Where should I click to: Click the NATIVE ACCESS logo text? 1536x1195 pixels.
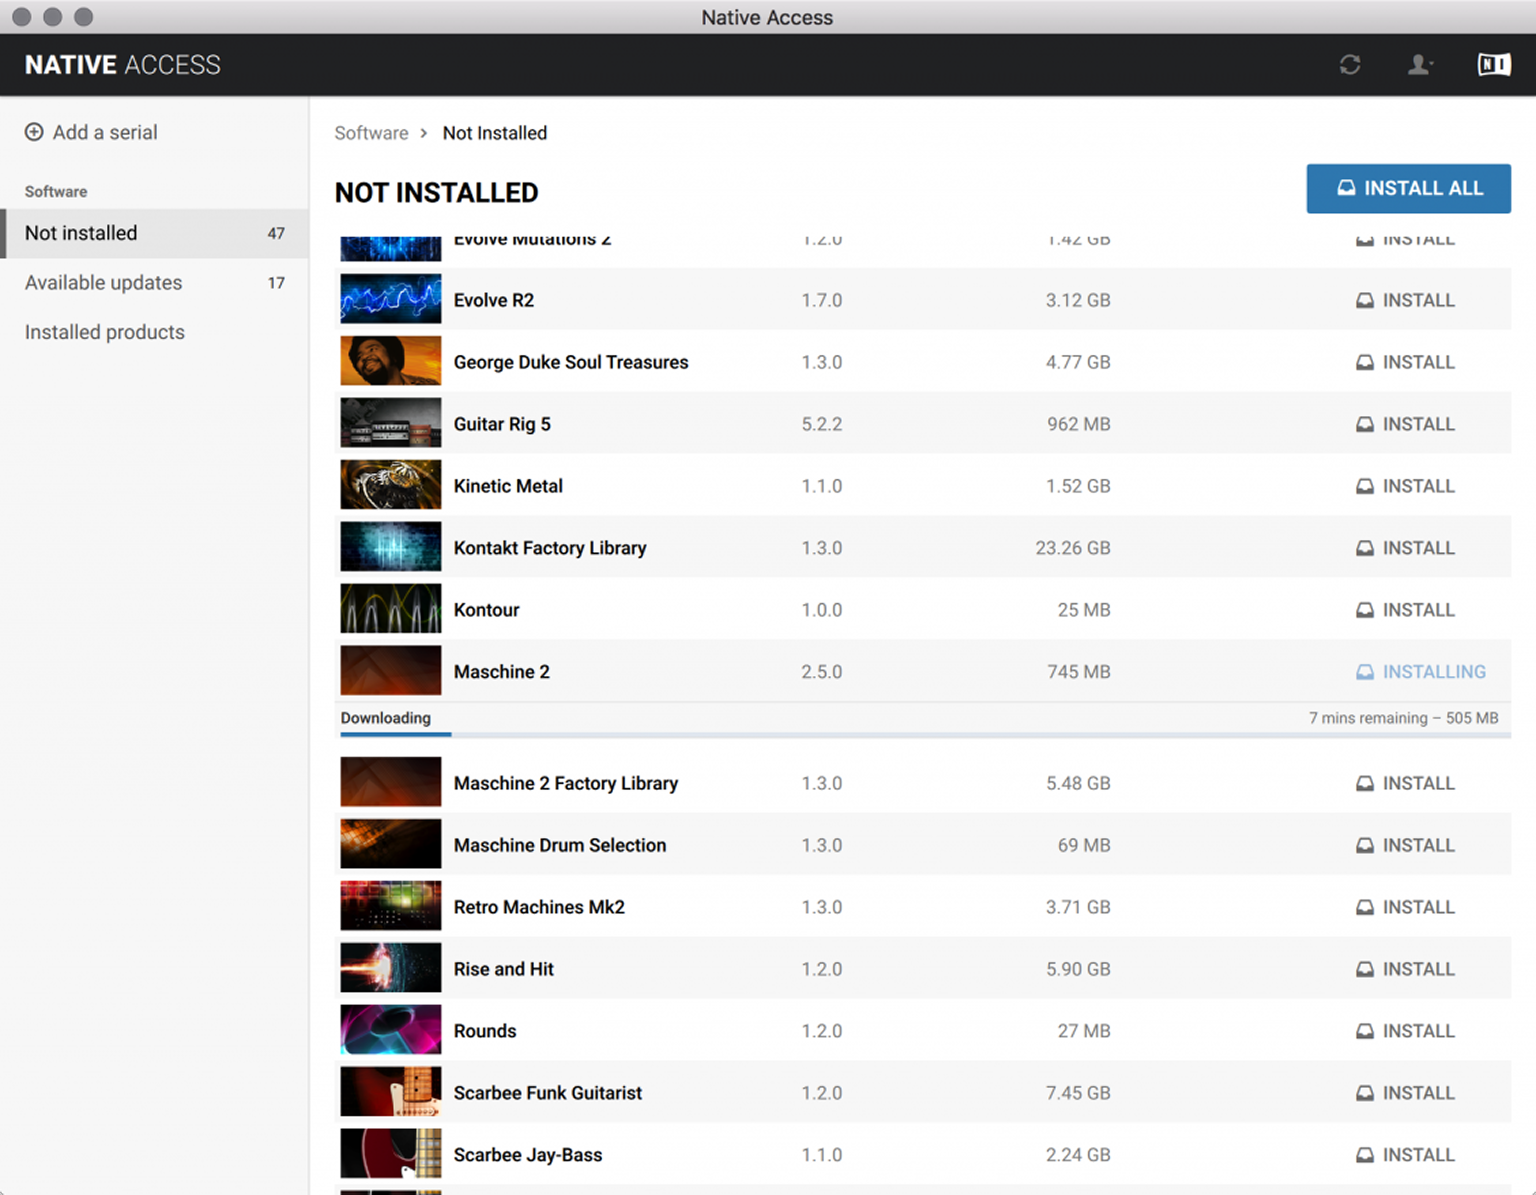point(122,65)
